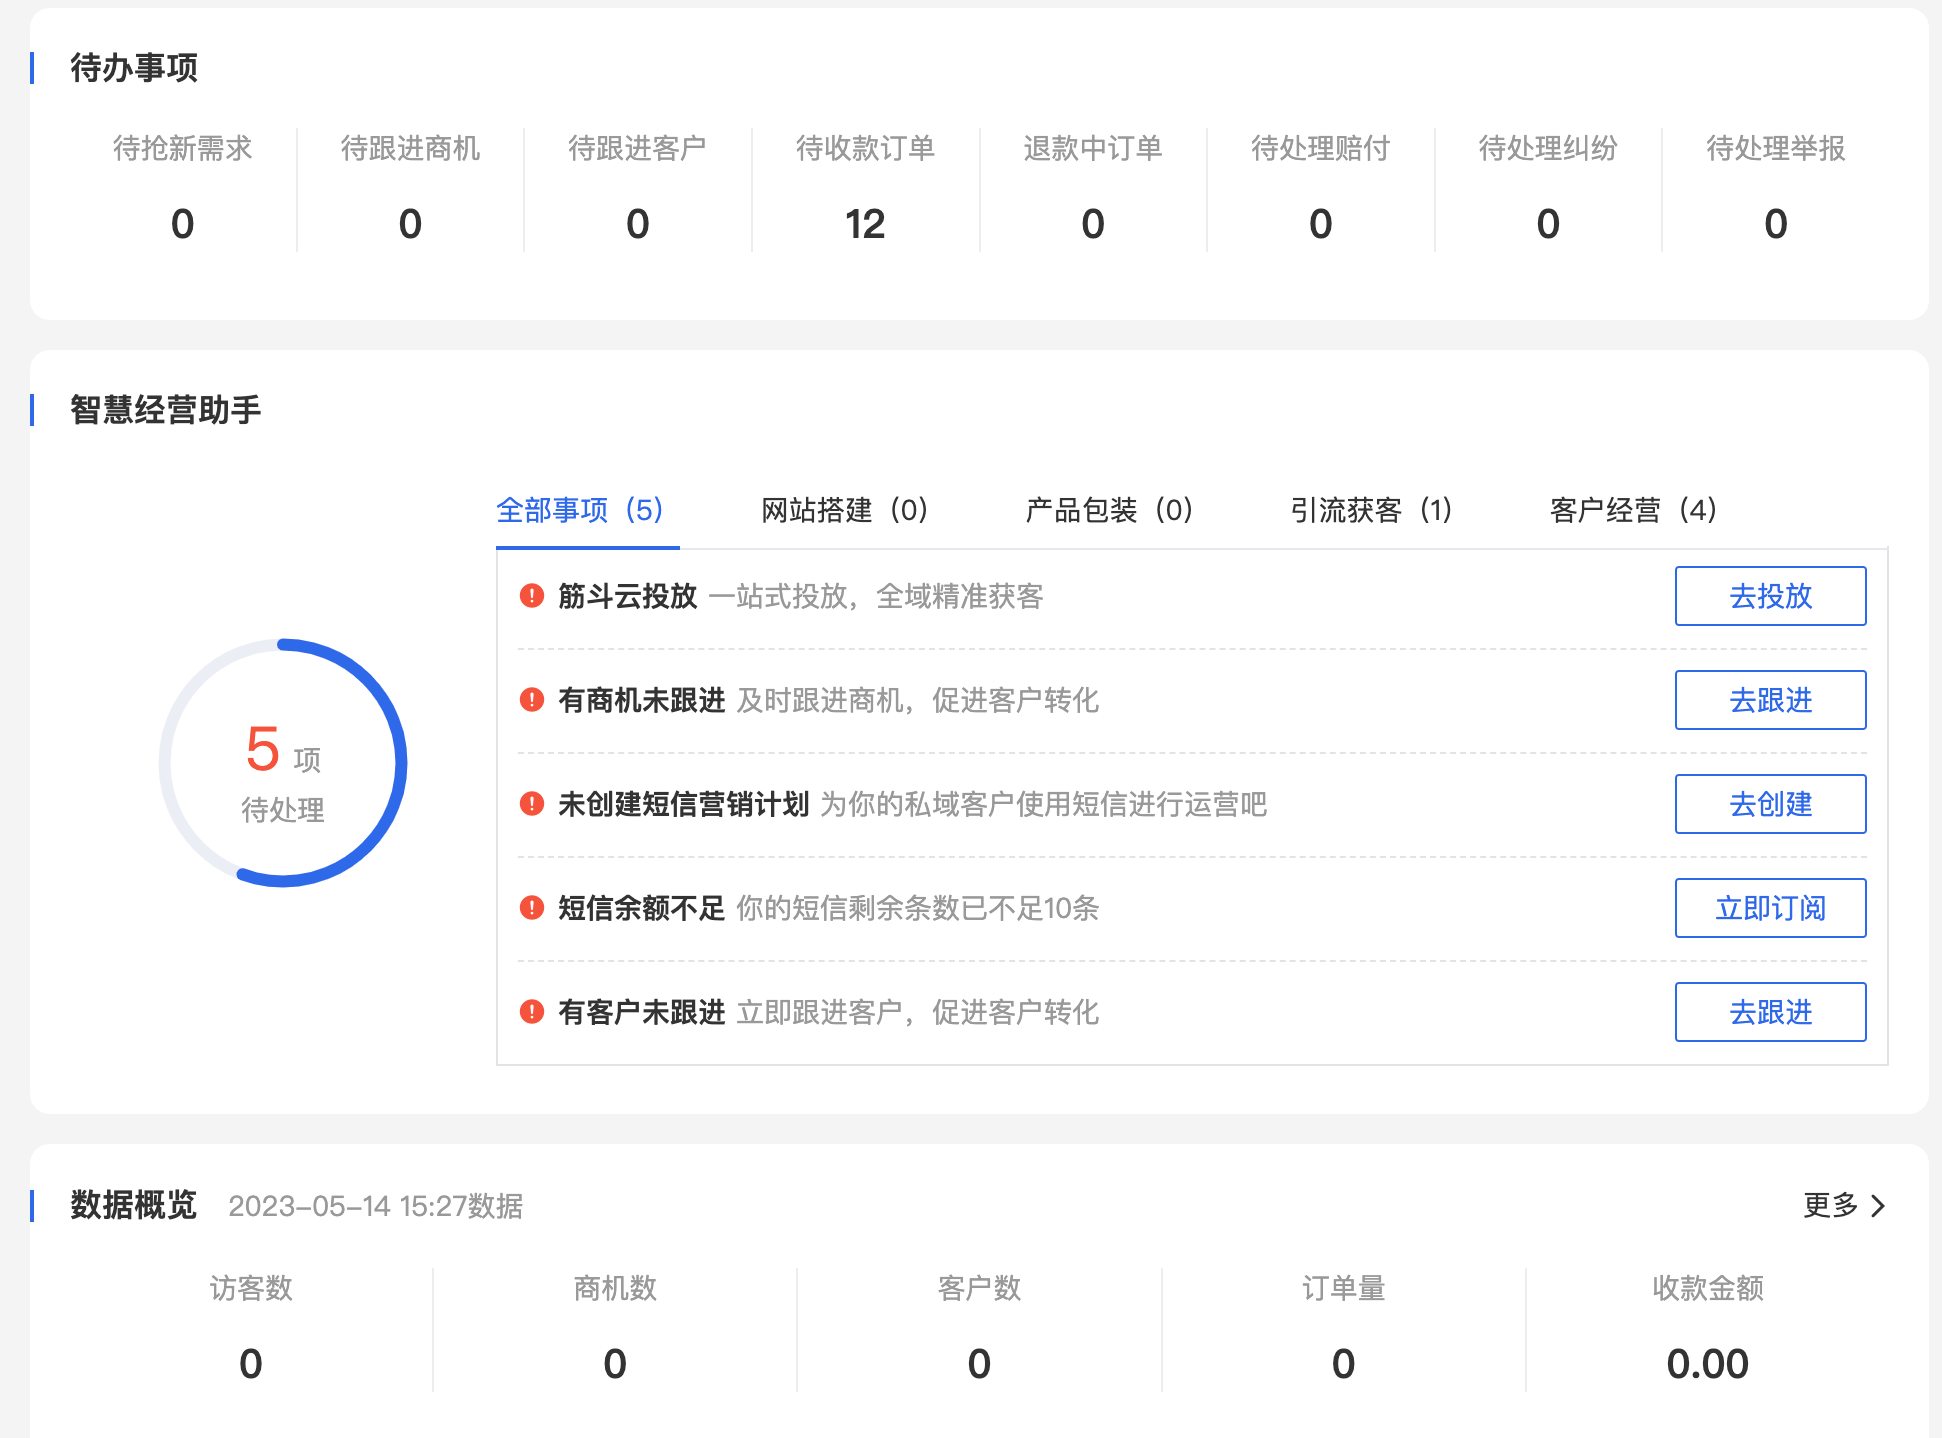Click the 去投放 button
The width and height of the screenshot is (1942, 1438).
tap(1770, 596)
